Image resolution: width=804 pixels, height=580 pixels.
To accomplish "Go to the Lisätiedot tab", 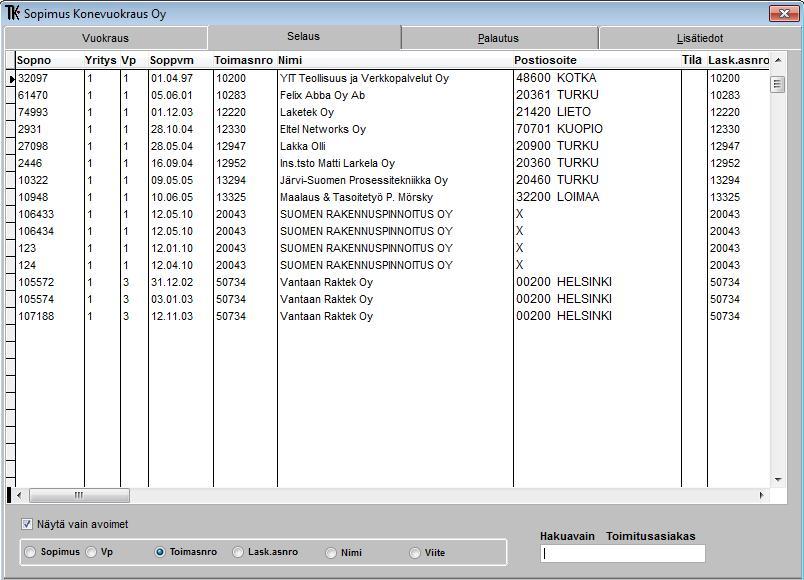I will point(700,38).
